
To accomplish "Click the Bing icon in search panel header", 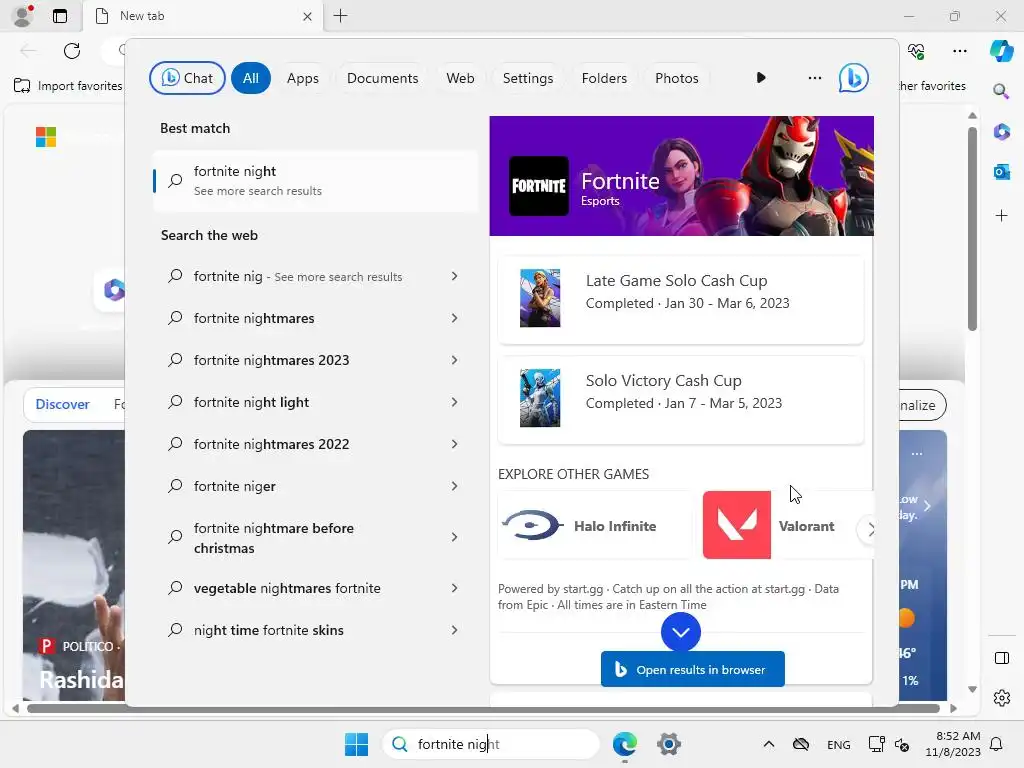I will pos(854,78).
